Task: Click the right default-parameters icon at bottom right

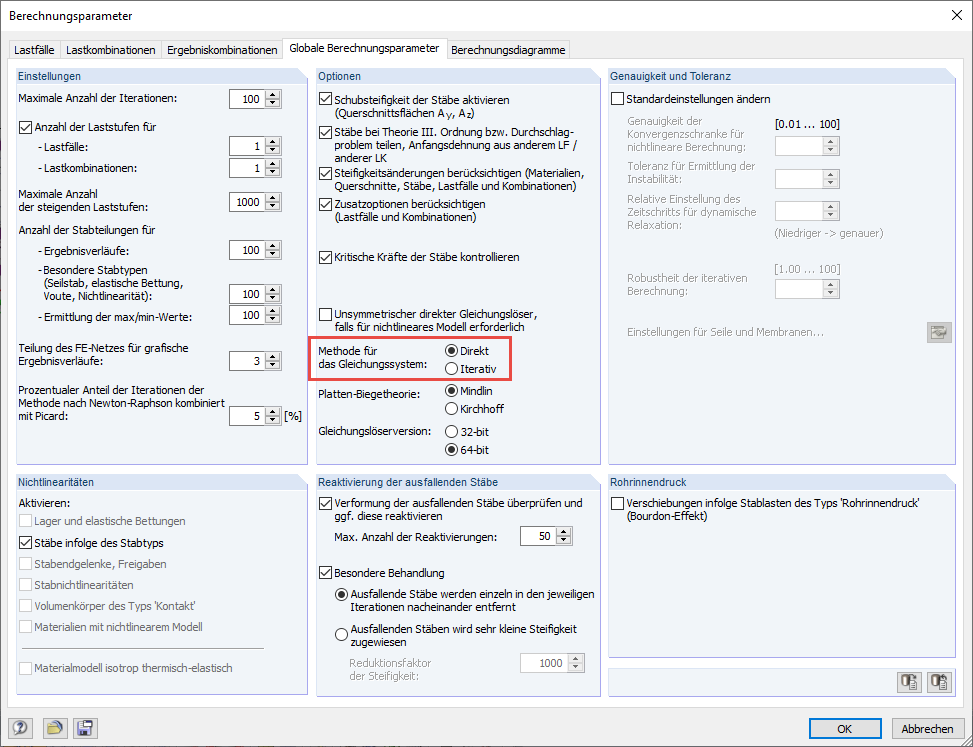Action: tap(938, 681)
